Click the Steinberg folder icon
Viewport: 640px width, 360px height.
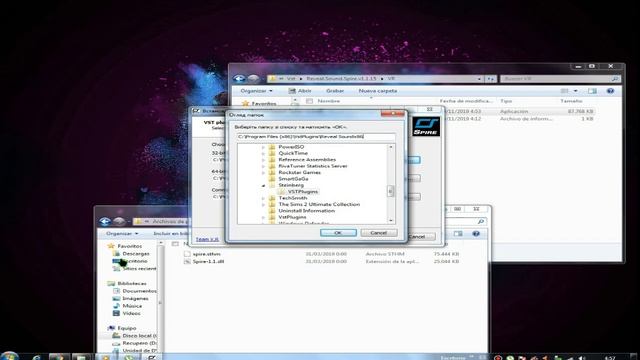tap(272, 185)
